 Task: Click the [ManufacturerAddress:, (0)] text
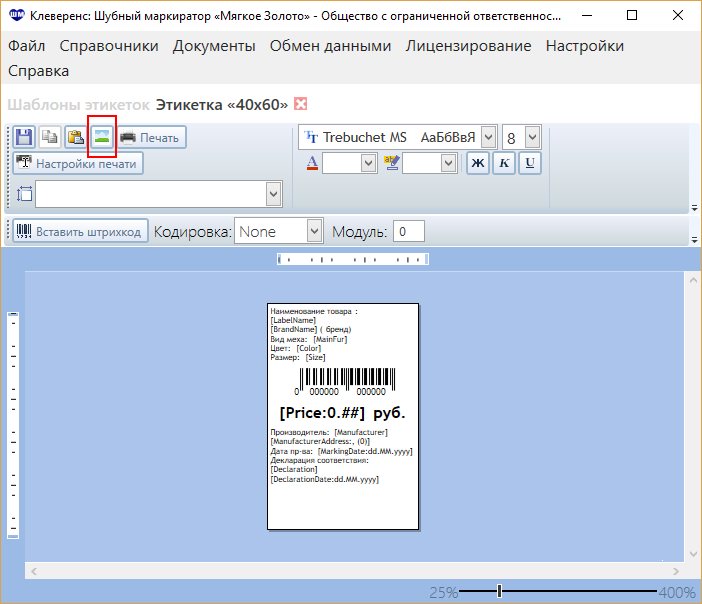click(x=320, y=441)
